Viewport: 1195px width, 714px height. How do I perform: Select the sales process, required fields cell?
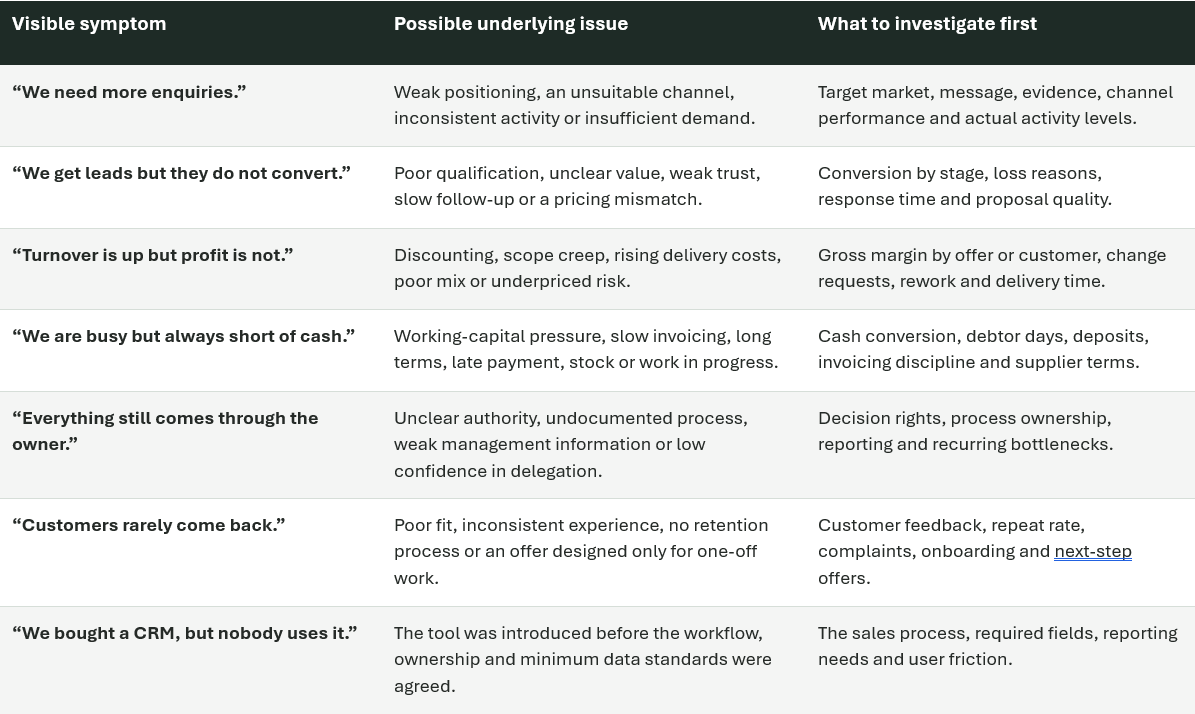coord(998,646)
